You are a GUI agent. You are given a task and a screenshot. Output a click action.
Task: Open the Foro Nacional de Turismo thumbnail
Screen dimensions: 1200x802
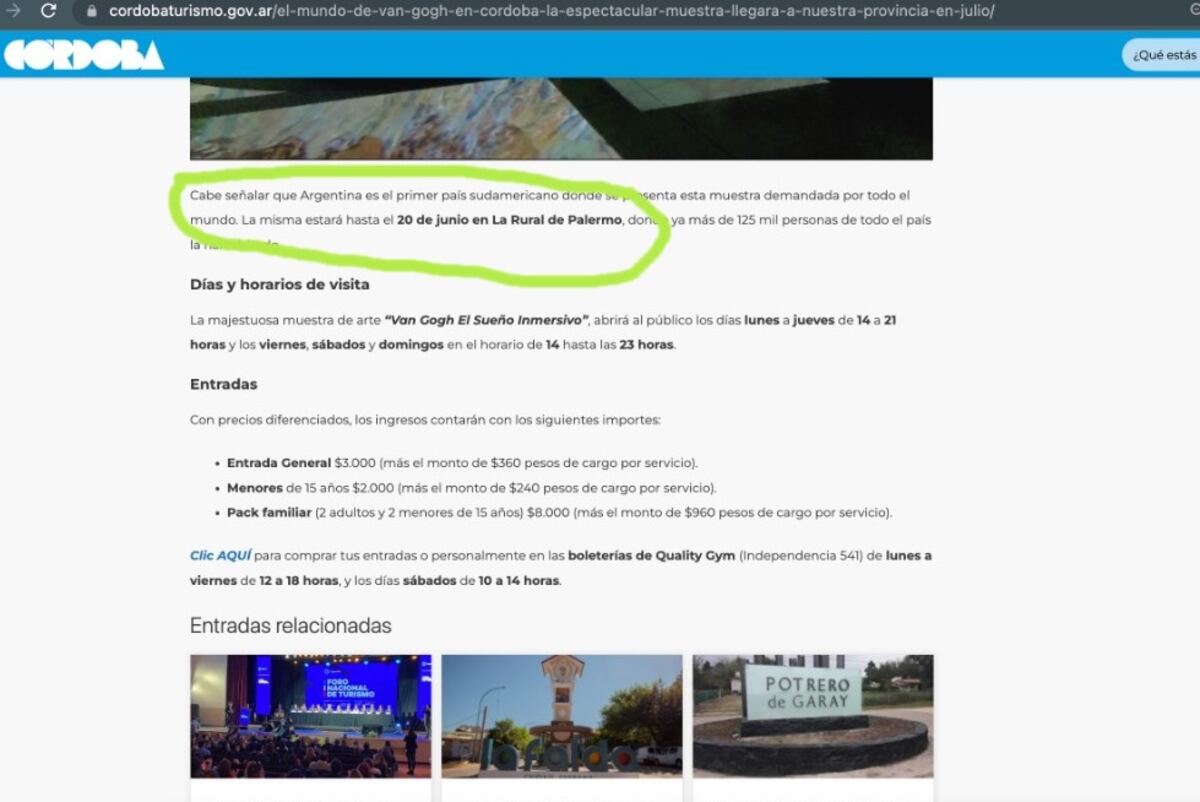coord(311,716)
